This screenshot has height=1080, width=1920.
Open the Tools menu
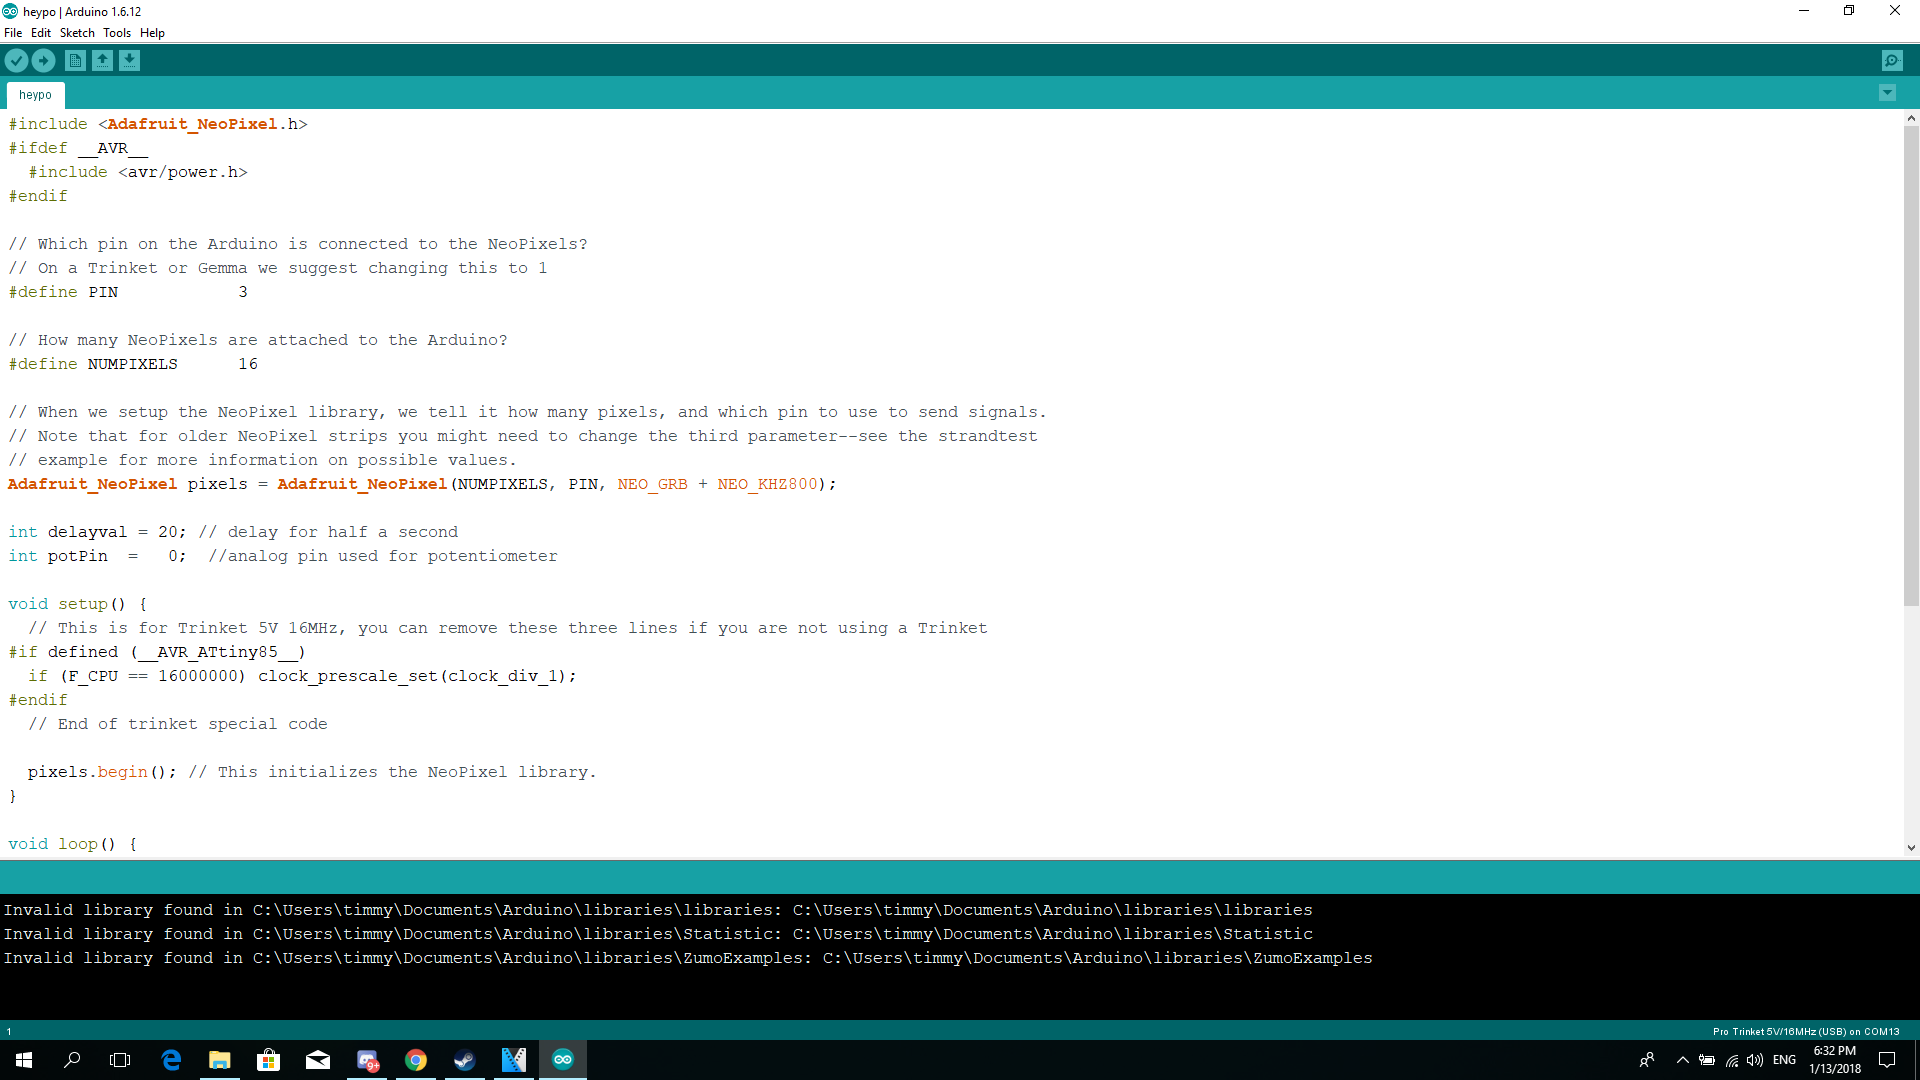pyautogui.click(x=117, y=32)
